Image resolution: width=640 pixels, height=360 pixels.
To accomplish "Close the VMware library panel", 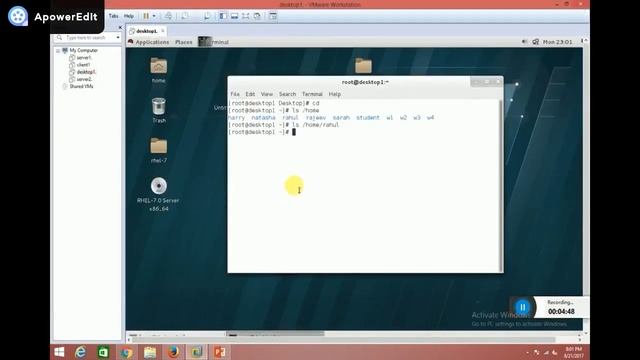I will pyautogui.click(x=120, y=27).
